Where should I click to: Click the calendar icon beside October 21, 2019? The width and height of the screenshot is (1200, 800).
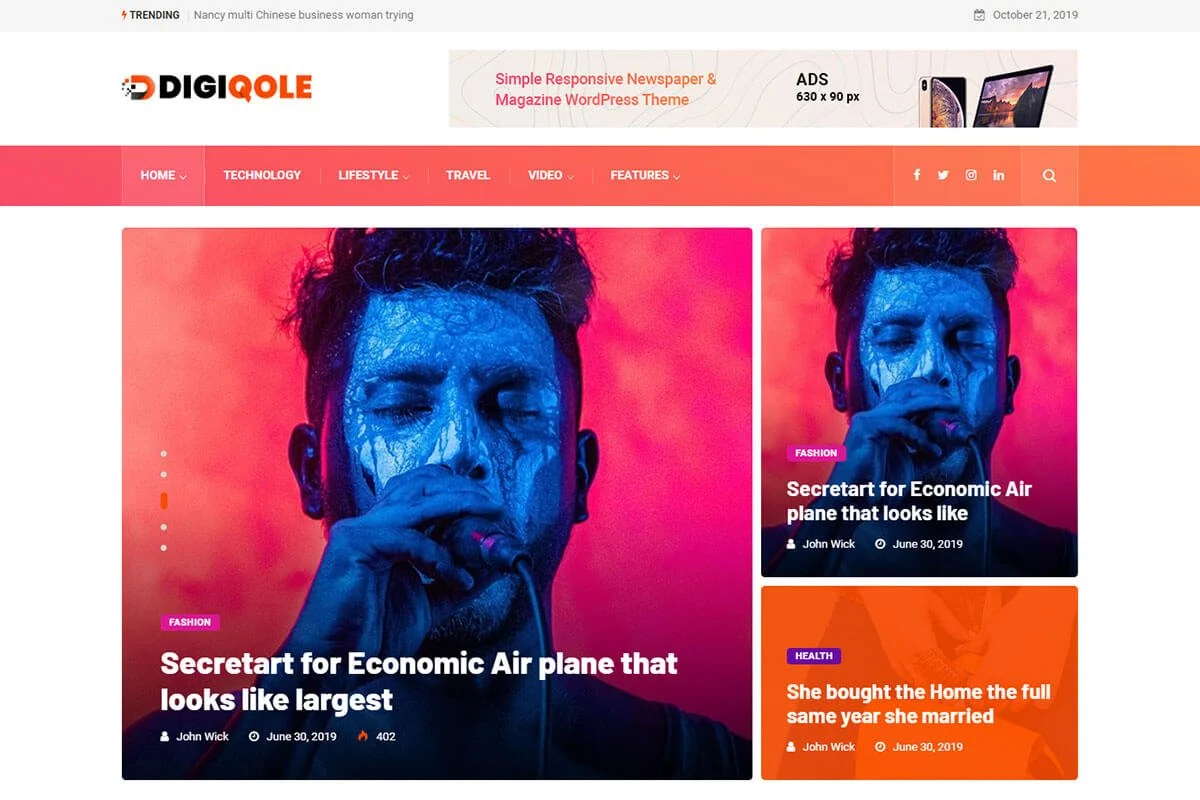tap(979, 15)
